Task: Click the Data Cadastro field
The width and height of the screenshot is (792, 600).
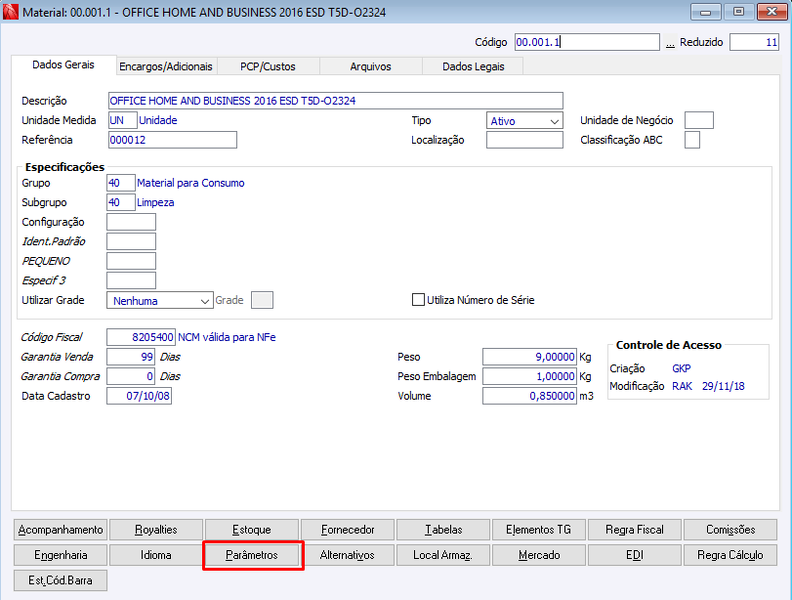Action: (x=139, y=396)
